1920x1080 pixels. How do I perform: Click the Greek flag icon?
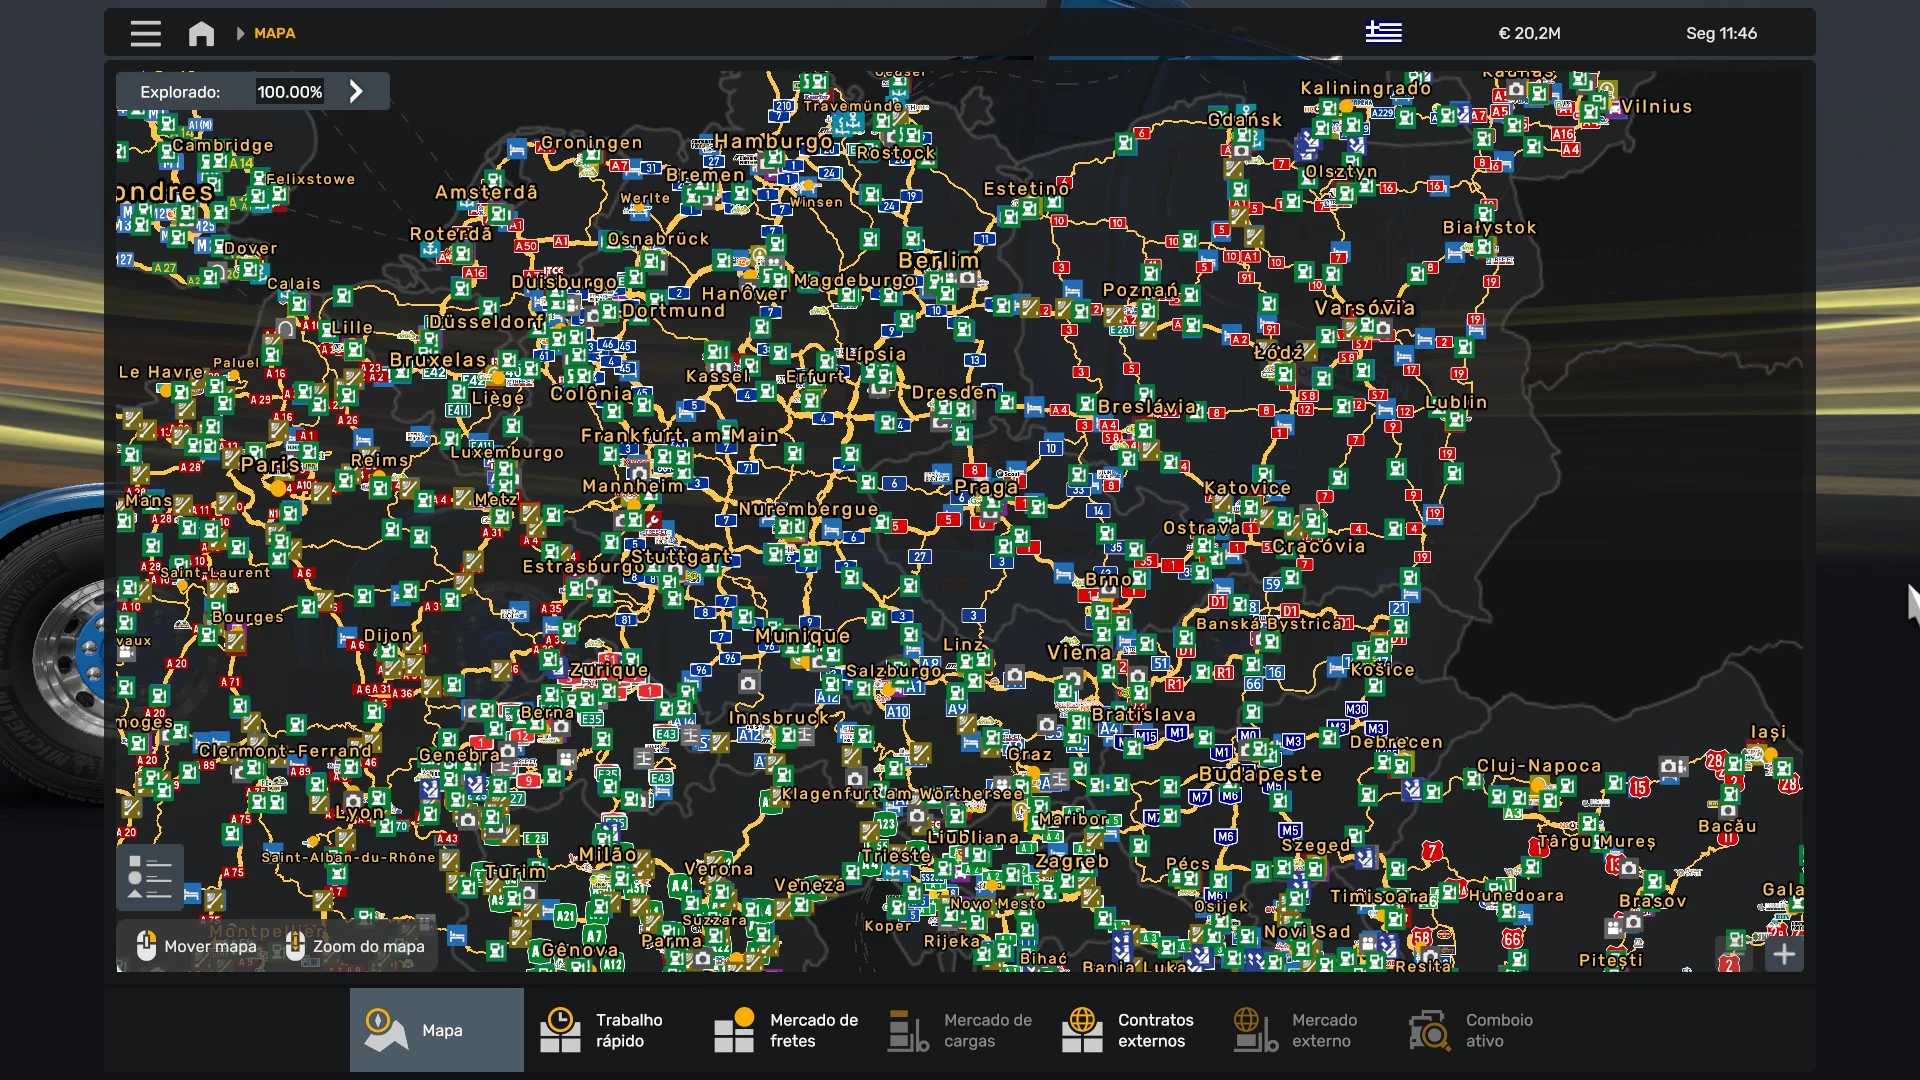[x=1383, y=32]
